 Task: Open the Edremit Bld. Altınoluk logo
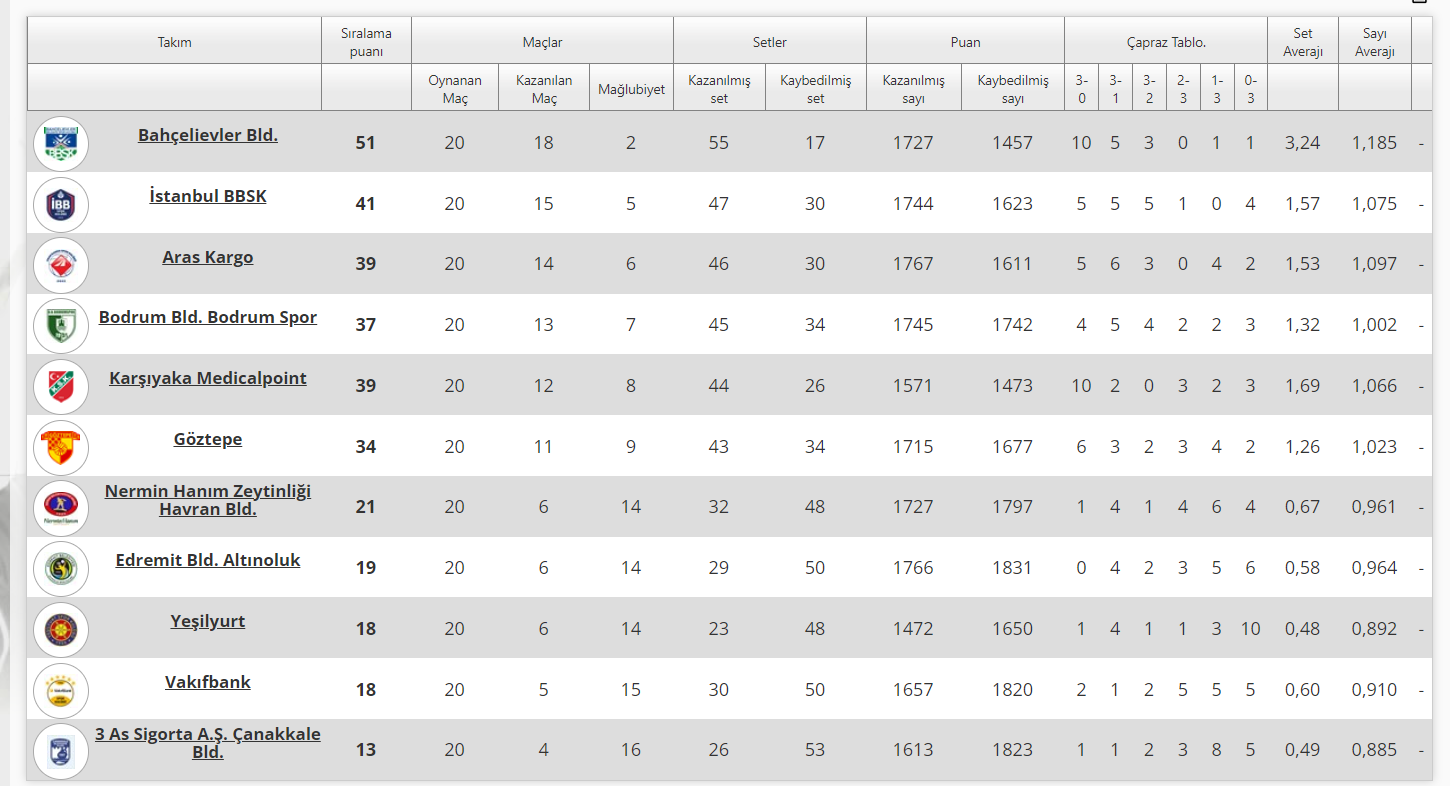tap(61, 568)
